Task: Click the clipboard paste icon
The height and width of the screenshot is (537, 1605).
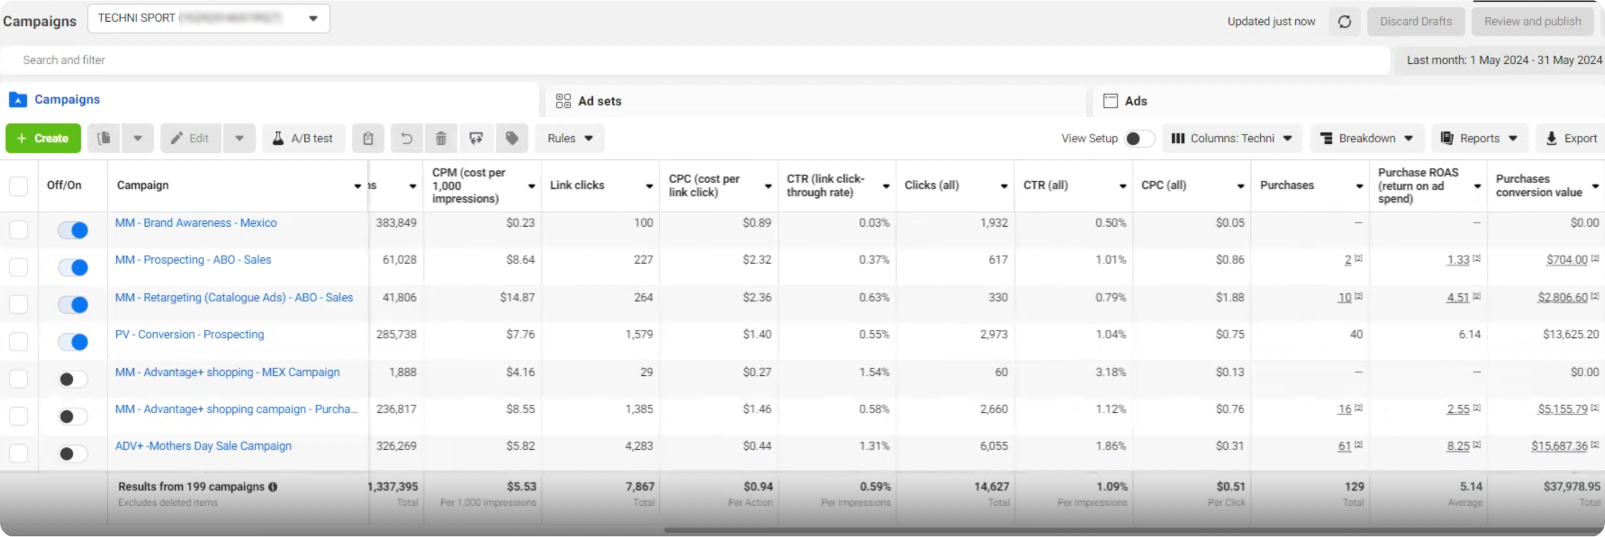Action: tap(368, 139)
